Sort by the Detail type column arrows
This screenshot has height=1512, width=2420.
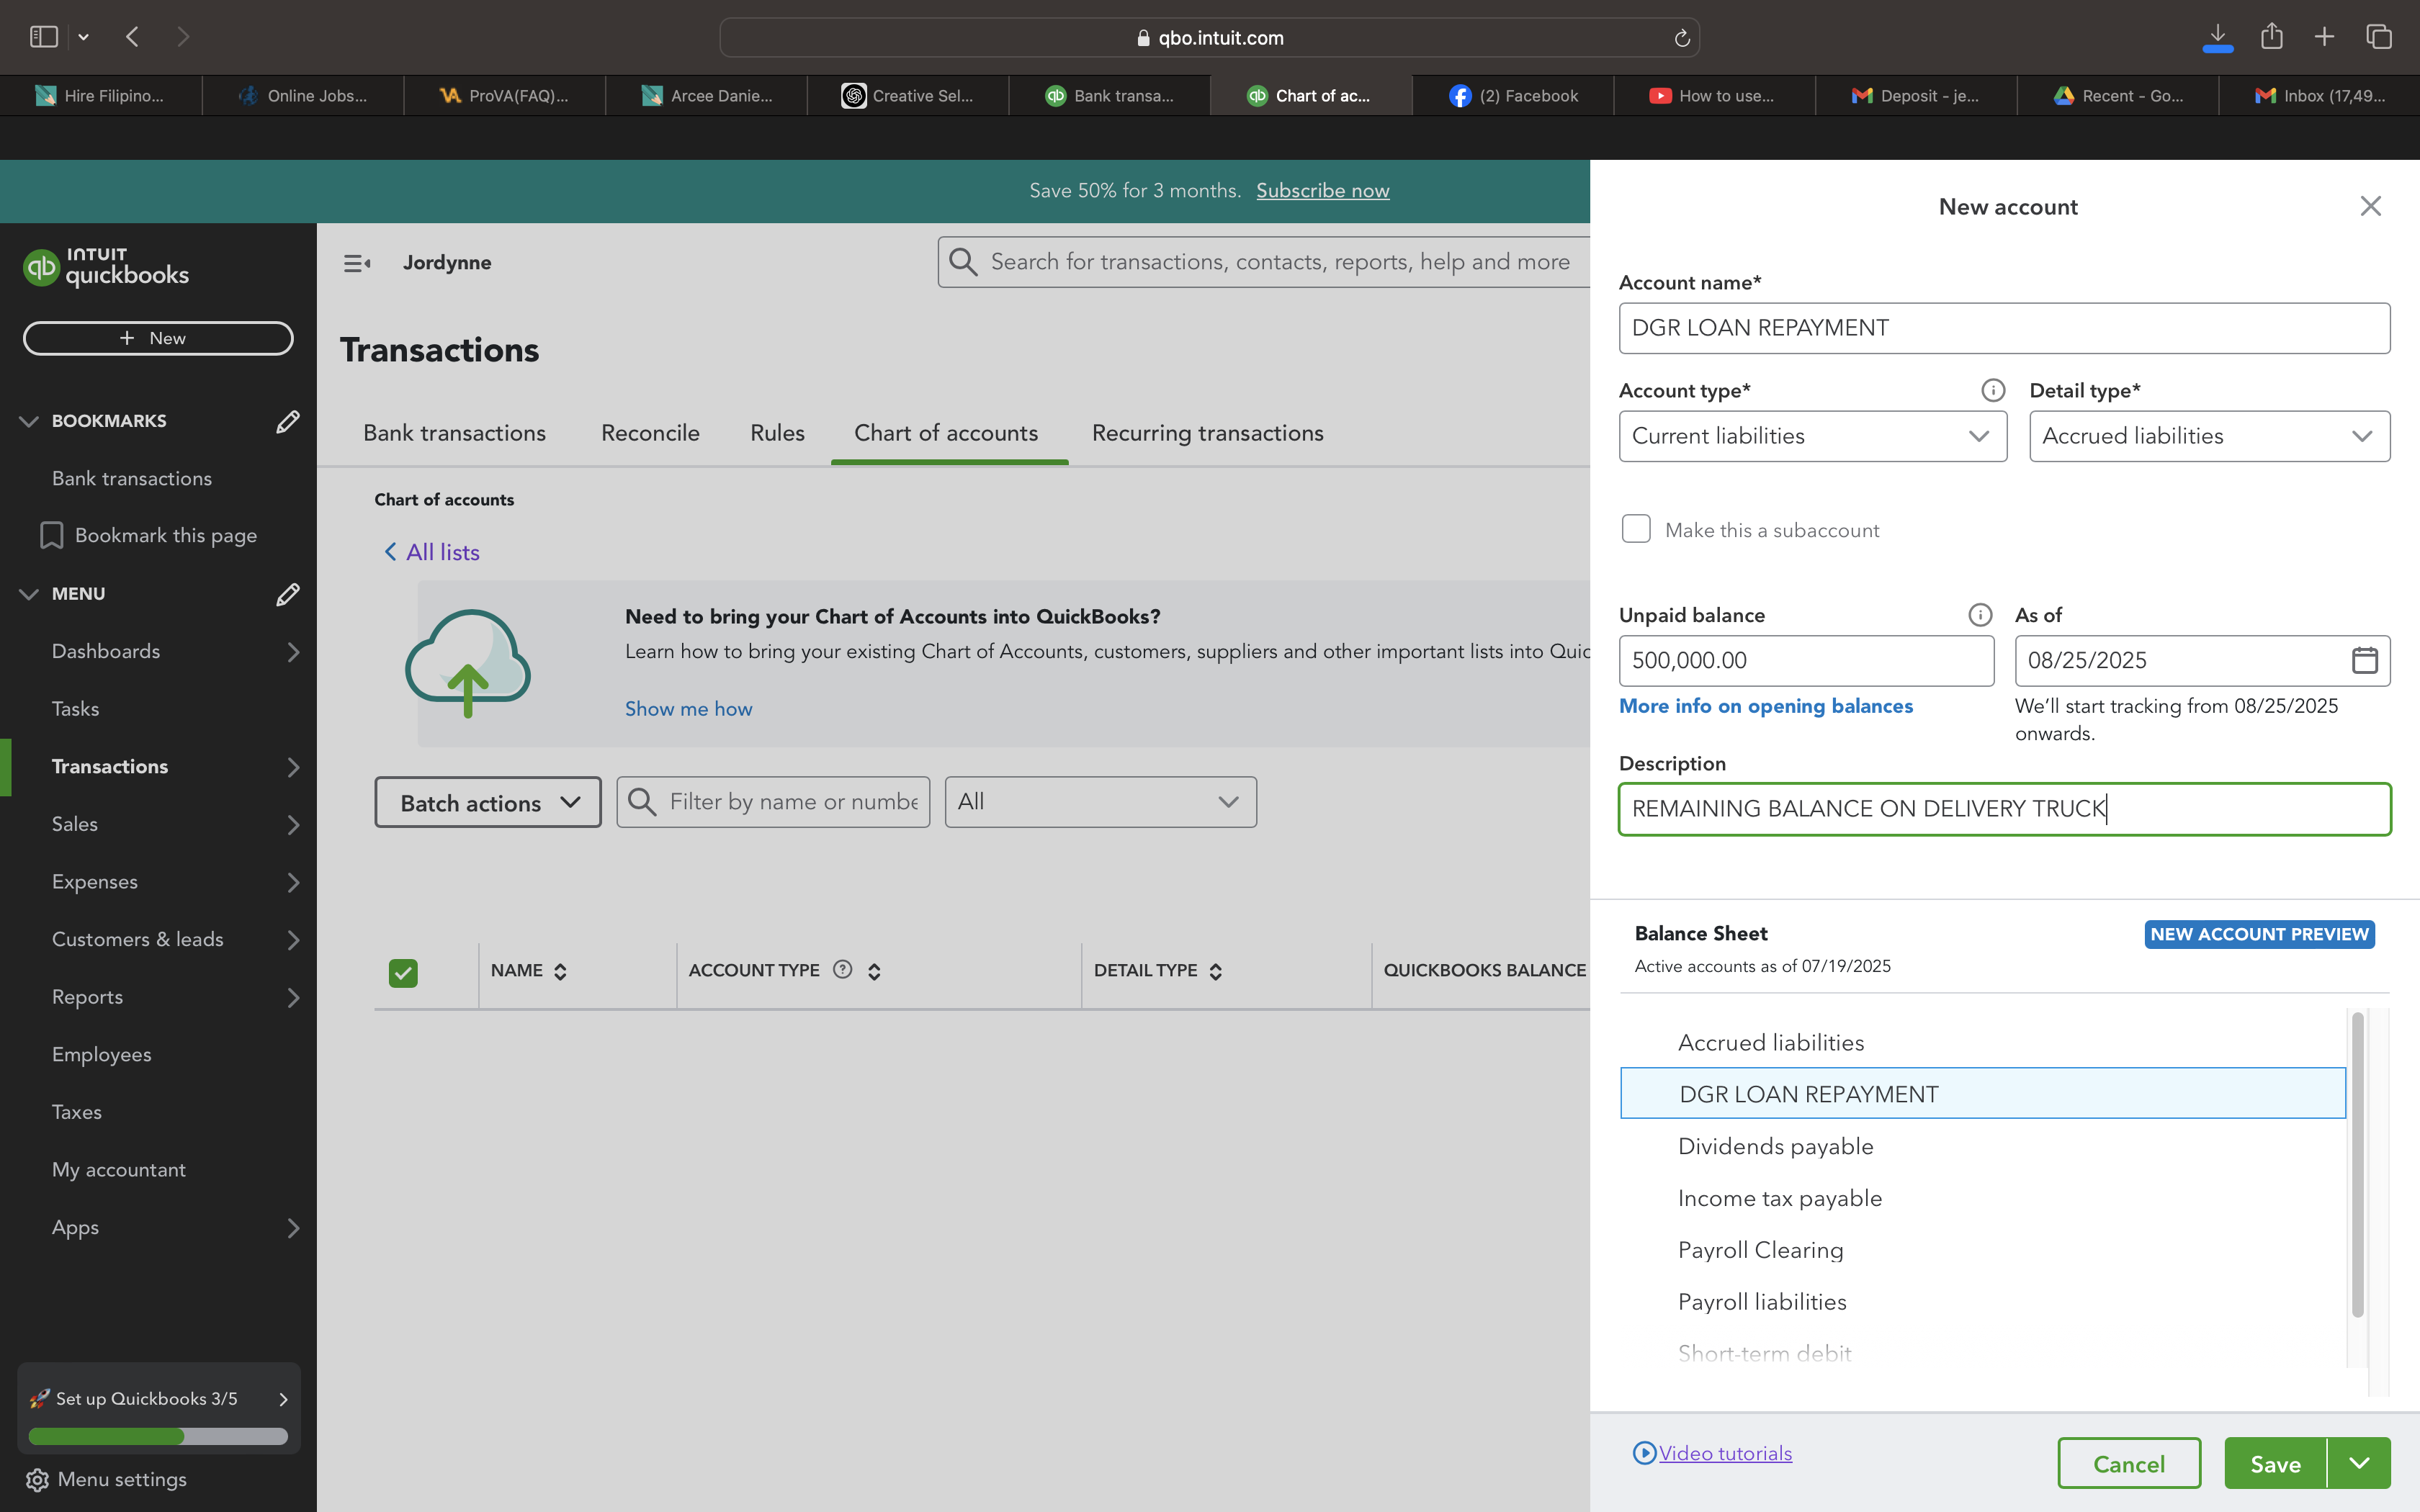click(1215, 971)
